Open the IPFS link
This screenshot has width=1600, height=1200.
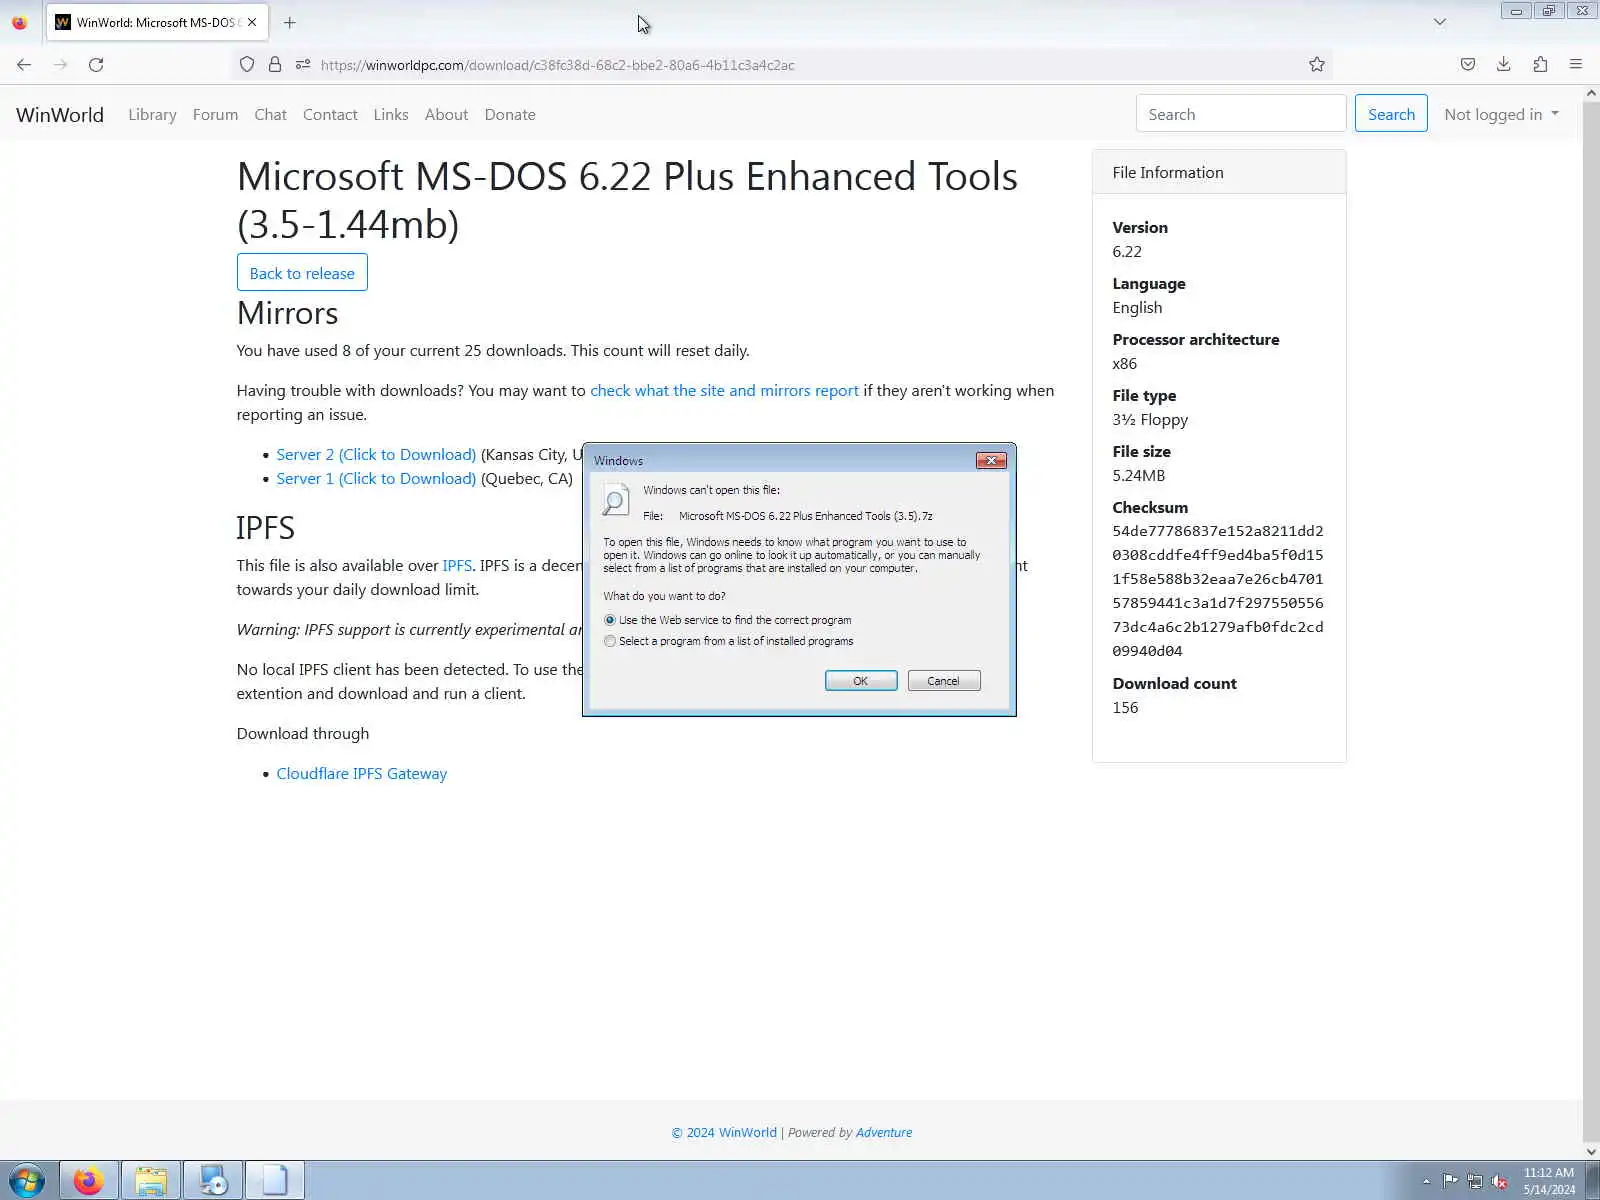click(457, 566)
